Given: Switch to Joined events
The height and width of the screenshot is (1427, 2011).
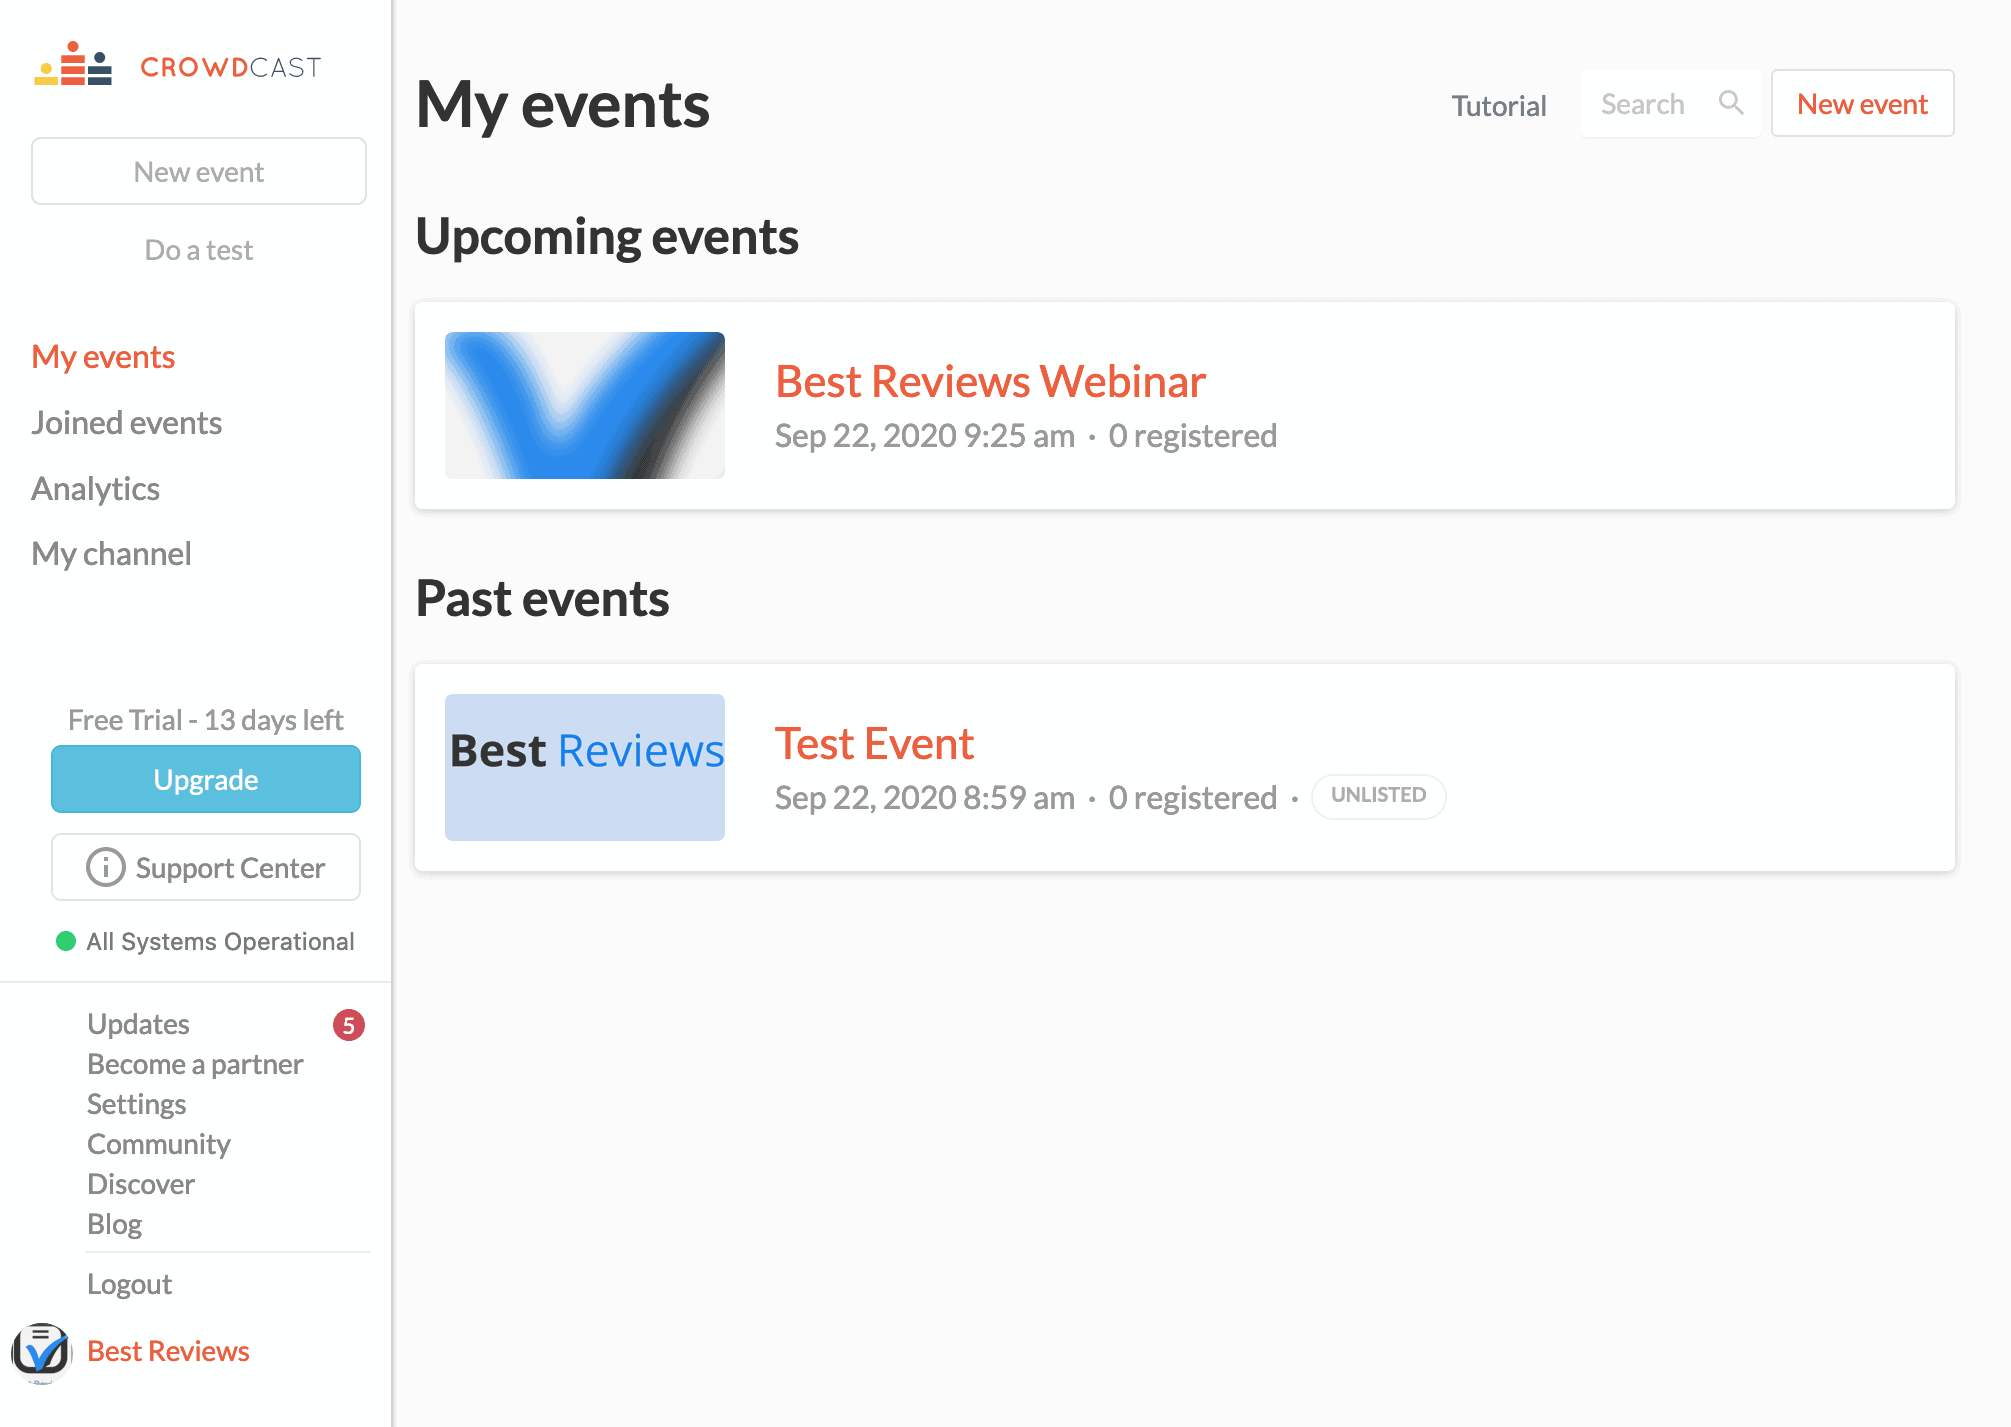Looking at the screenshot, I should tap(126, 422).
